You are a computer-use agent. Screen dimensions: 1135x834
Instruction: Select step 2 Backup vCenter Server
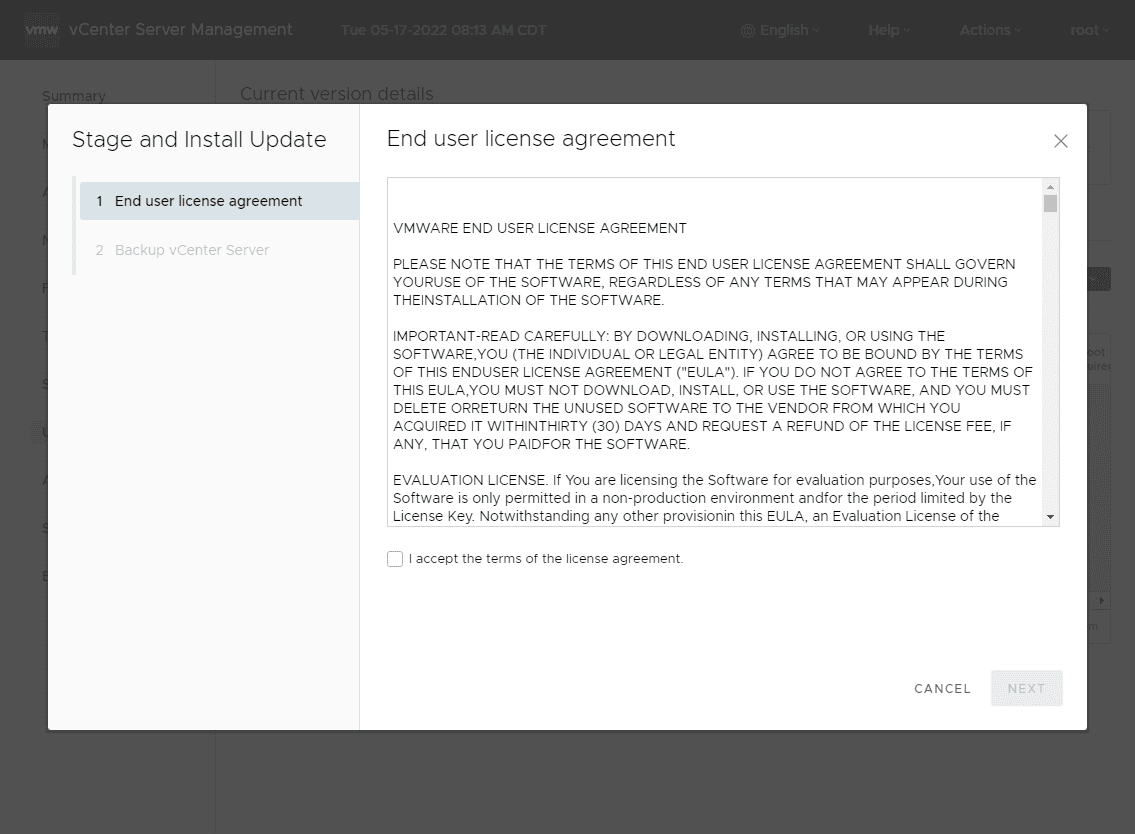click(192, 250)
